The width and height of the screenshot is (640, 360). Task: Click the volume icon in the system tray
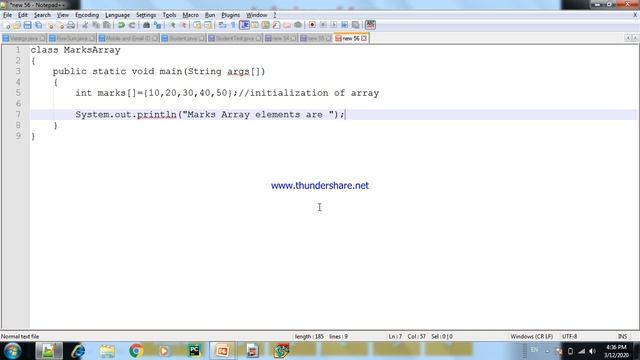(592, 351)
